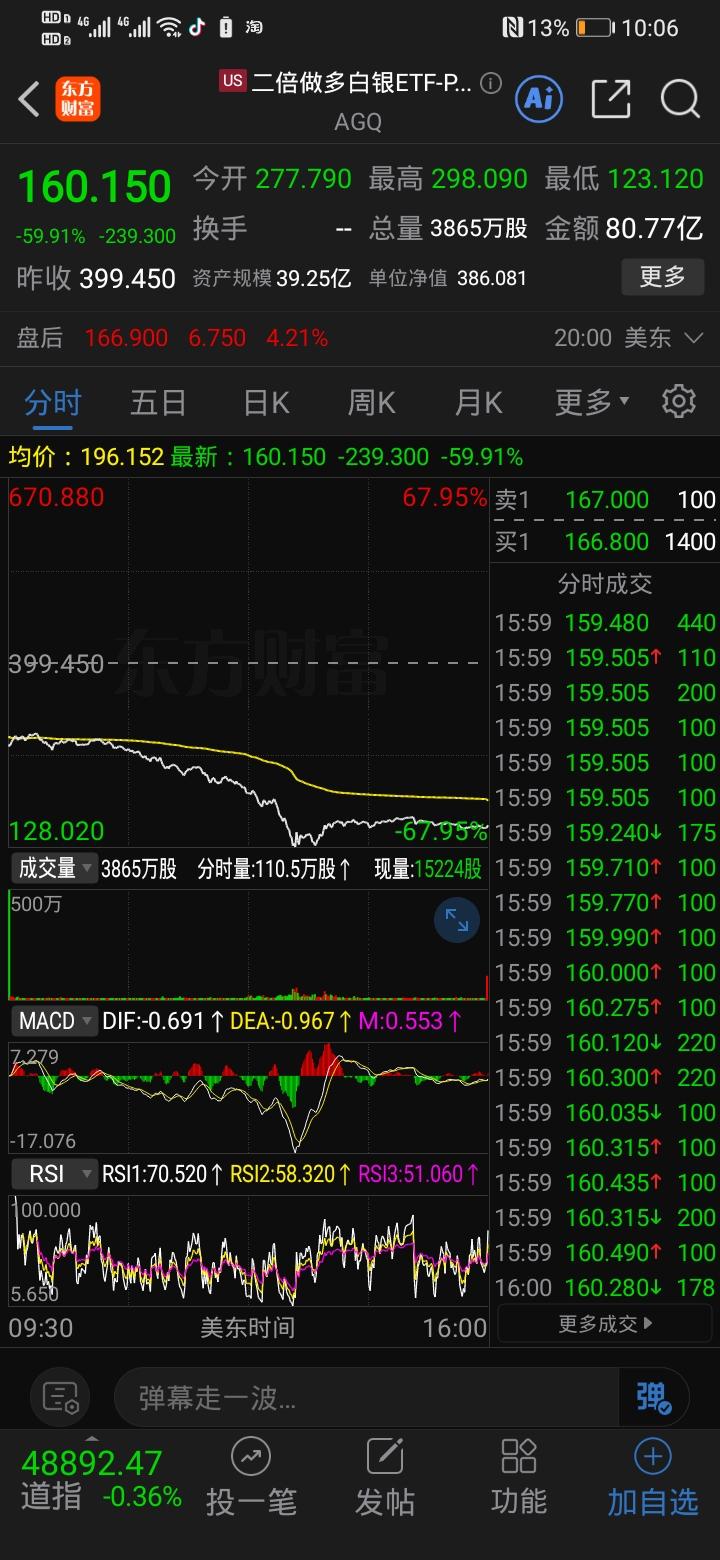The height and width of the screenshot is (1560, 720).
Task: Expand the 盘后 after-hours row arrow
Action: 693,338
